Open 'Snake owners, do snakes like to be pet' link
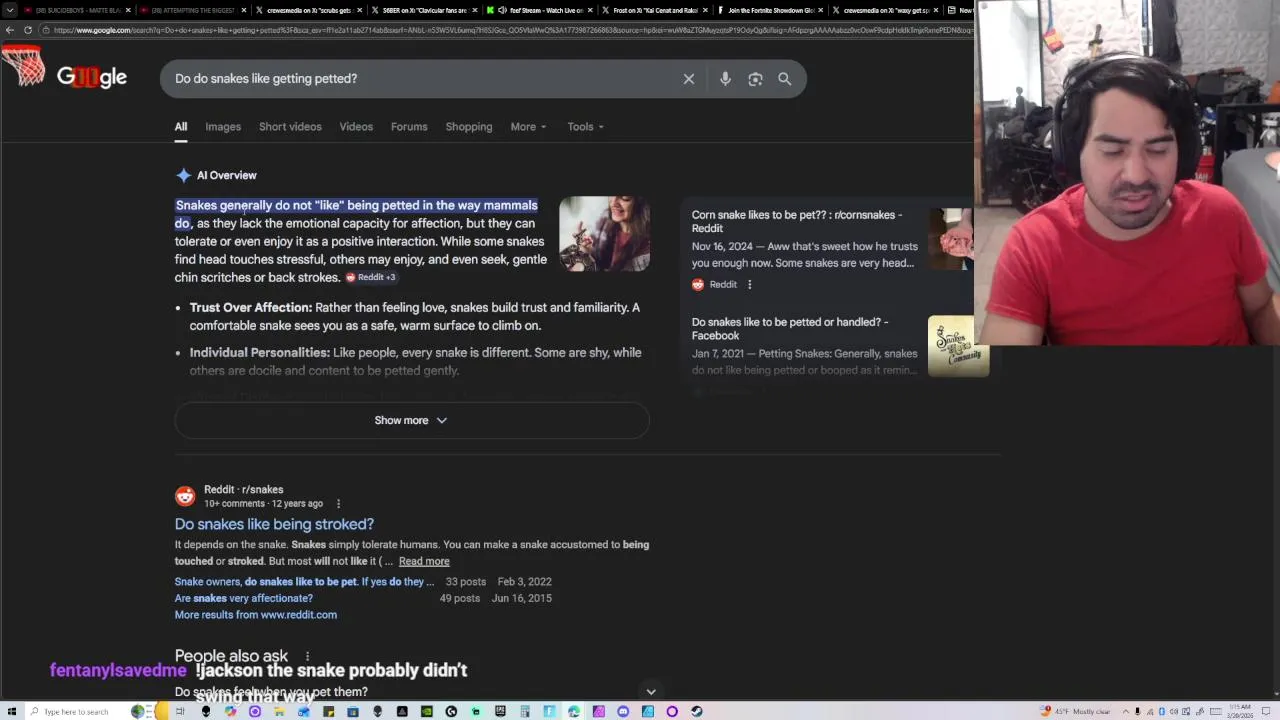The image size is (1280, 720). [305, 581]
